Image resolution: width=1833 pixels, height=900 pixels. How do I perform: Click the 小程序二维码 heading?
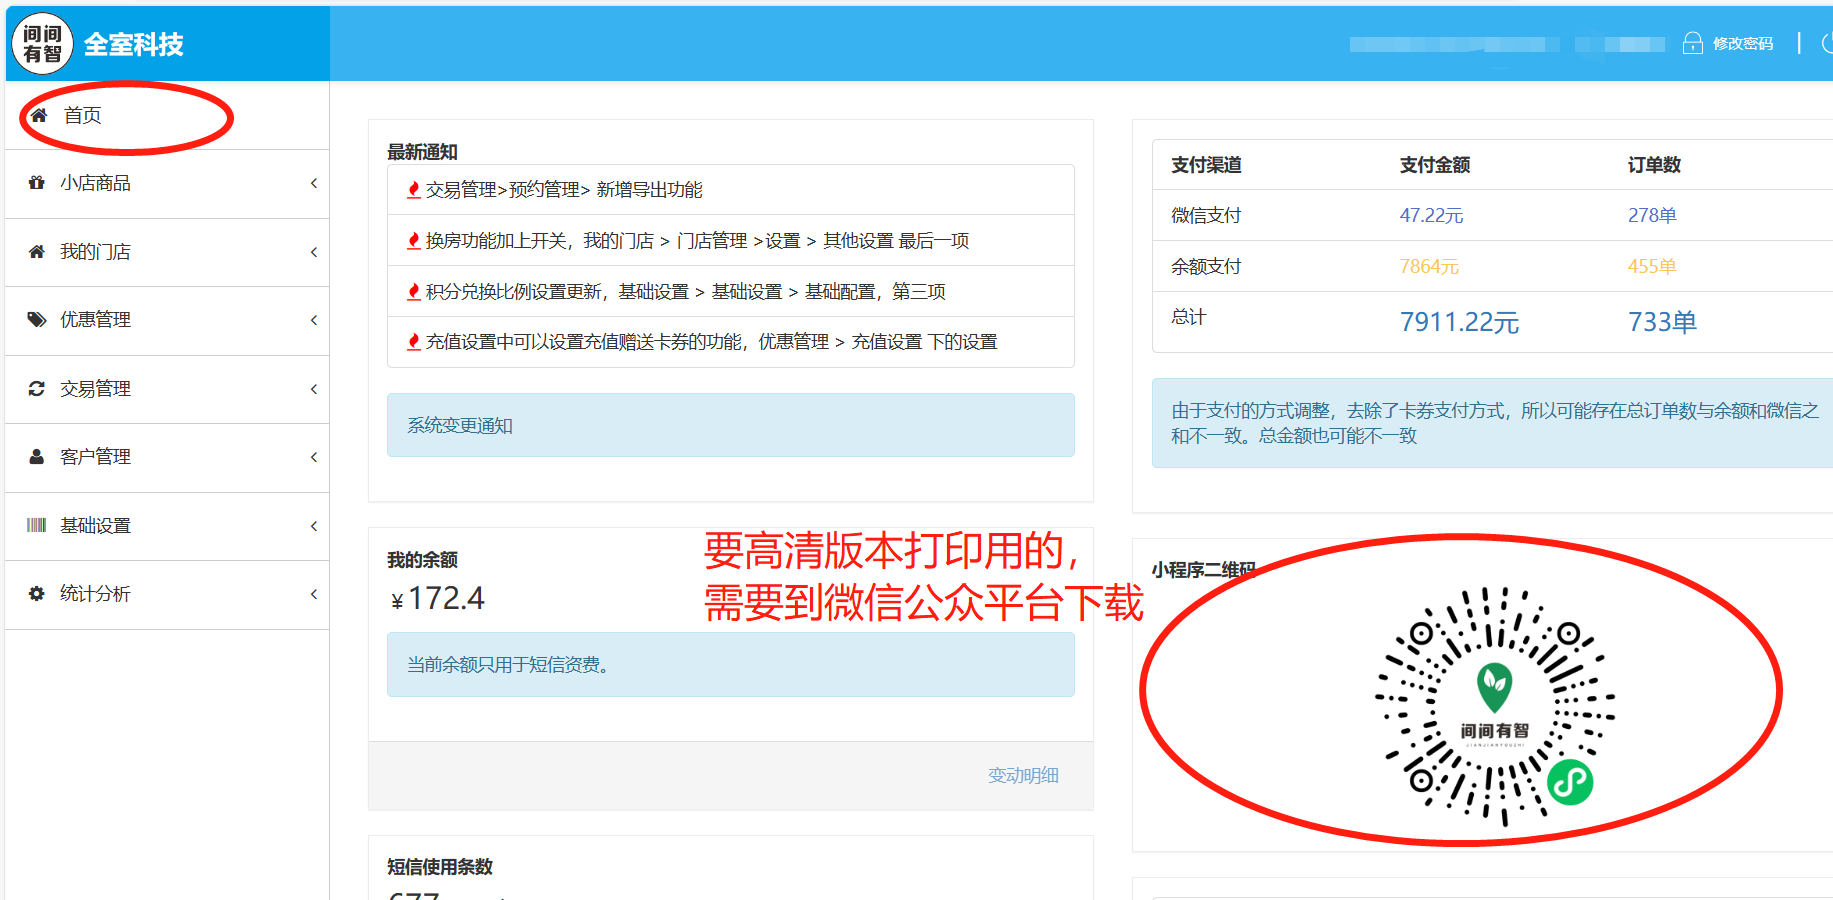click(1203, 570)
